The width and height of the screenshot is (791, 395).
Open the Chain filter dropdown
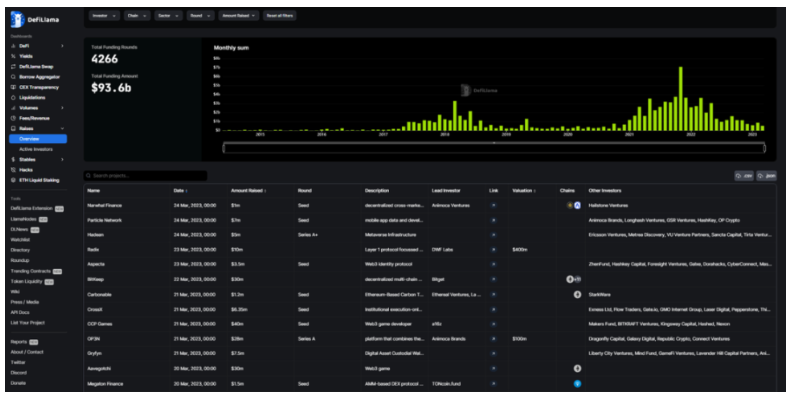click(x=137, y=16)
